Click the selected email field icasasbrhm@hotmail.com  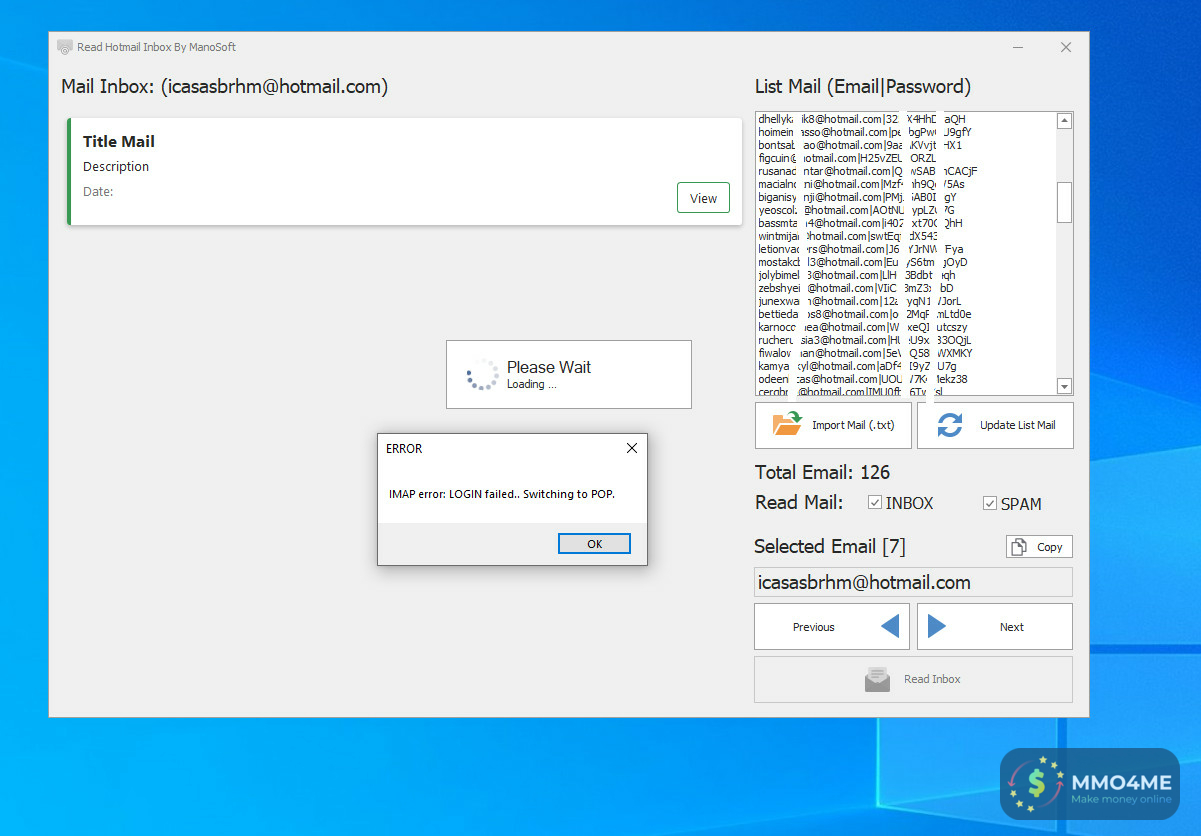[x=913, y=582]
